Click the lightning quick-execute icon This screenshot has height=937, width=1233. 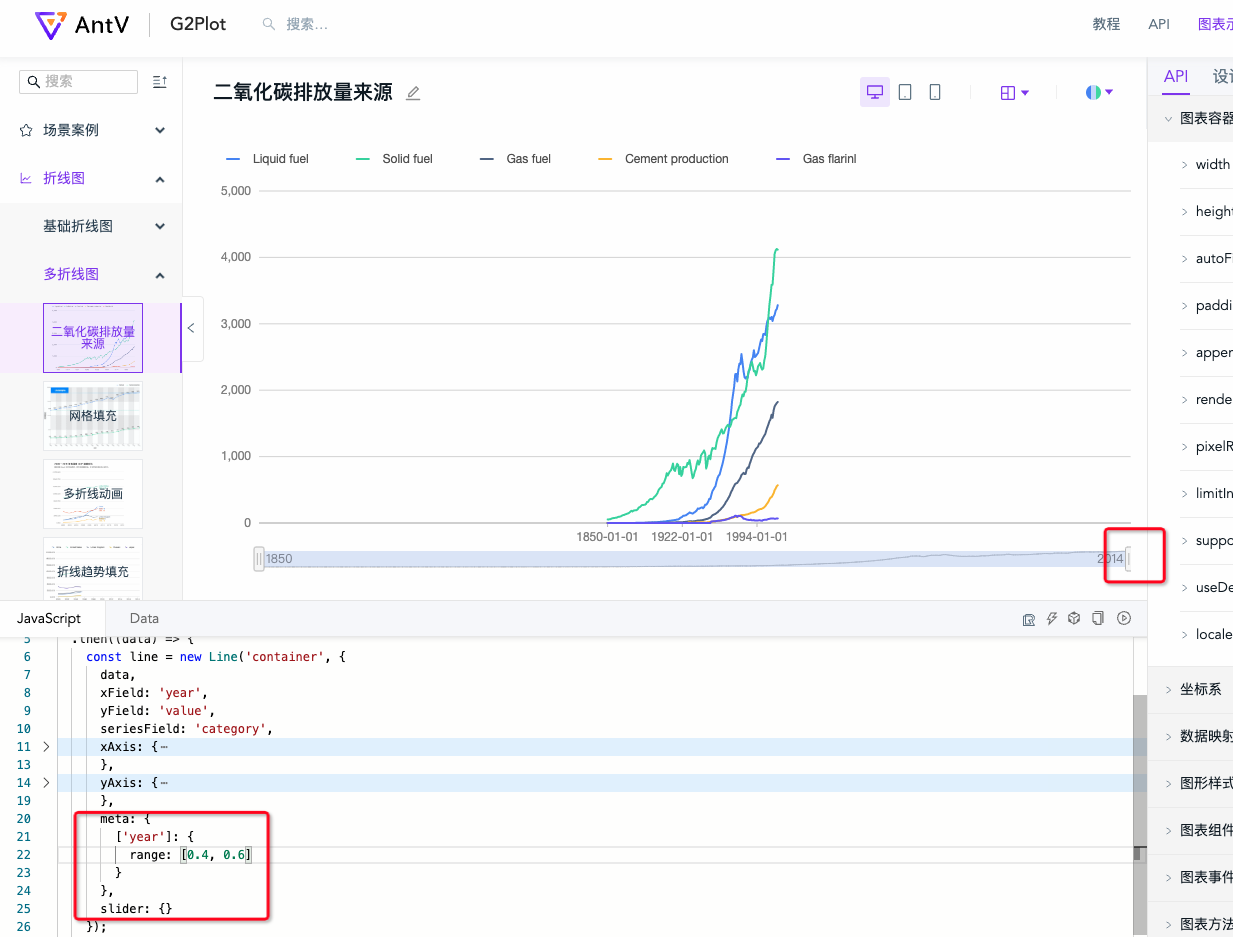click(1051, 618)
